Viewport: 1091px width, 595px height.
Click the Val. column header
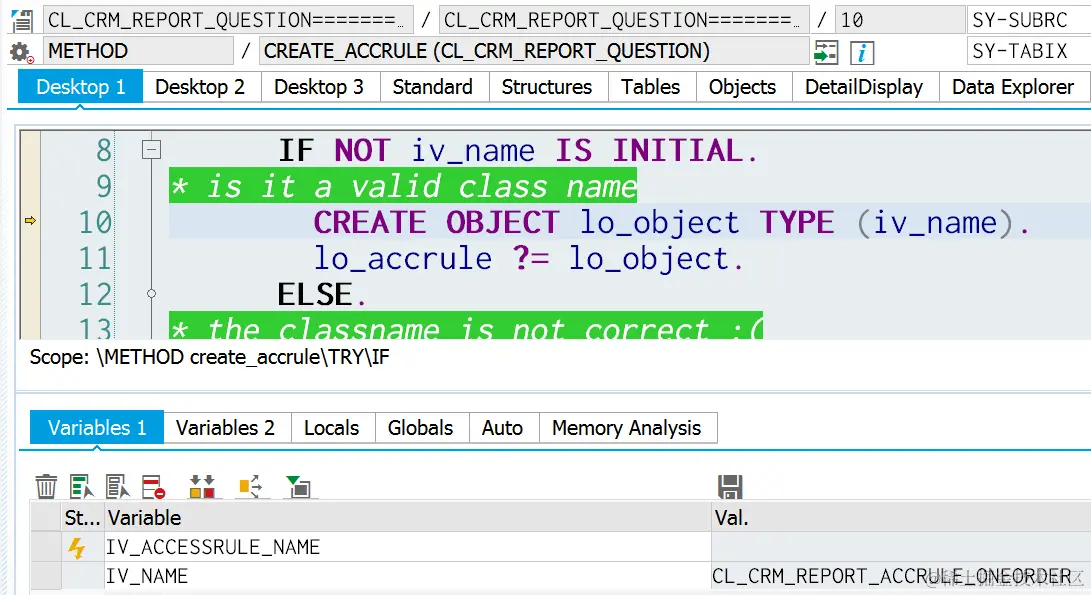901,518
